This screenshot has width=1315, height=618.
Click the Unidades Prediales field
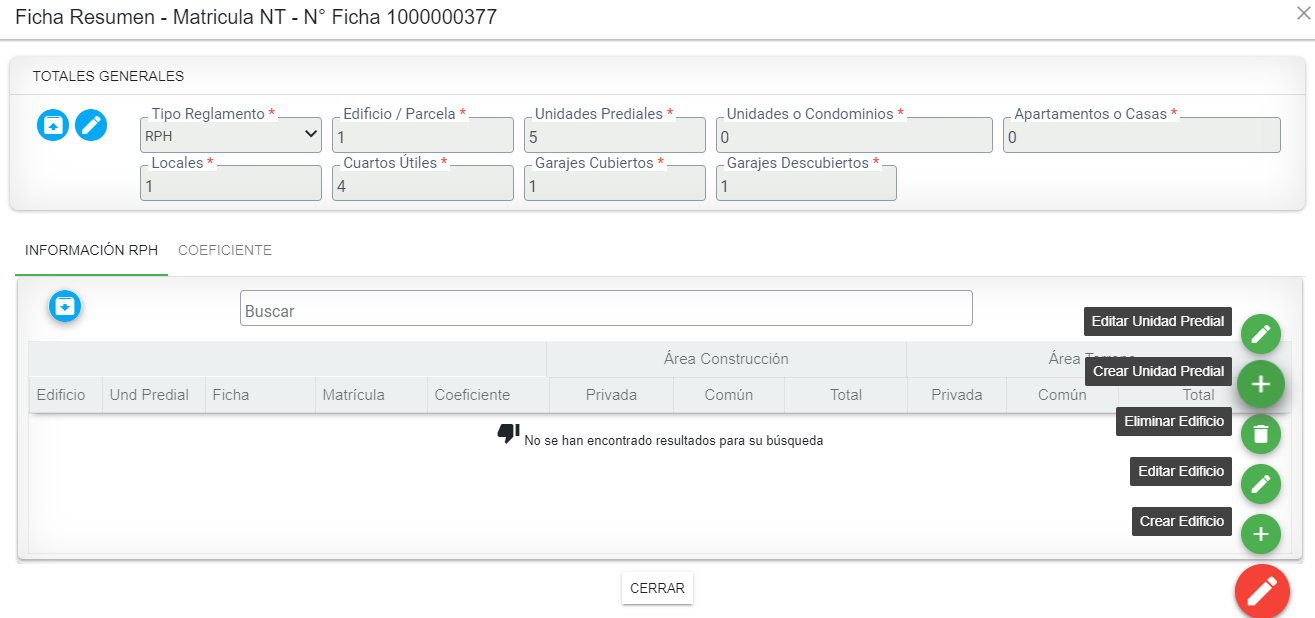click(614, 136)
